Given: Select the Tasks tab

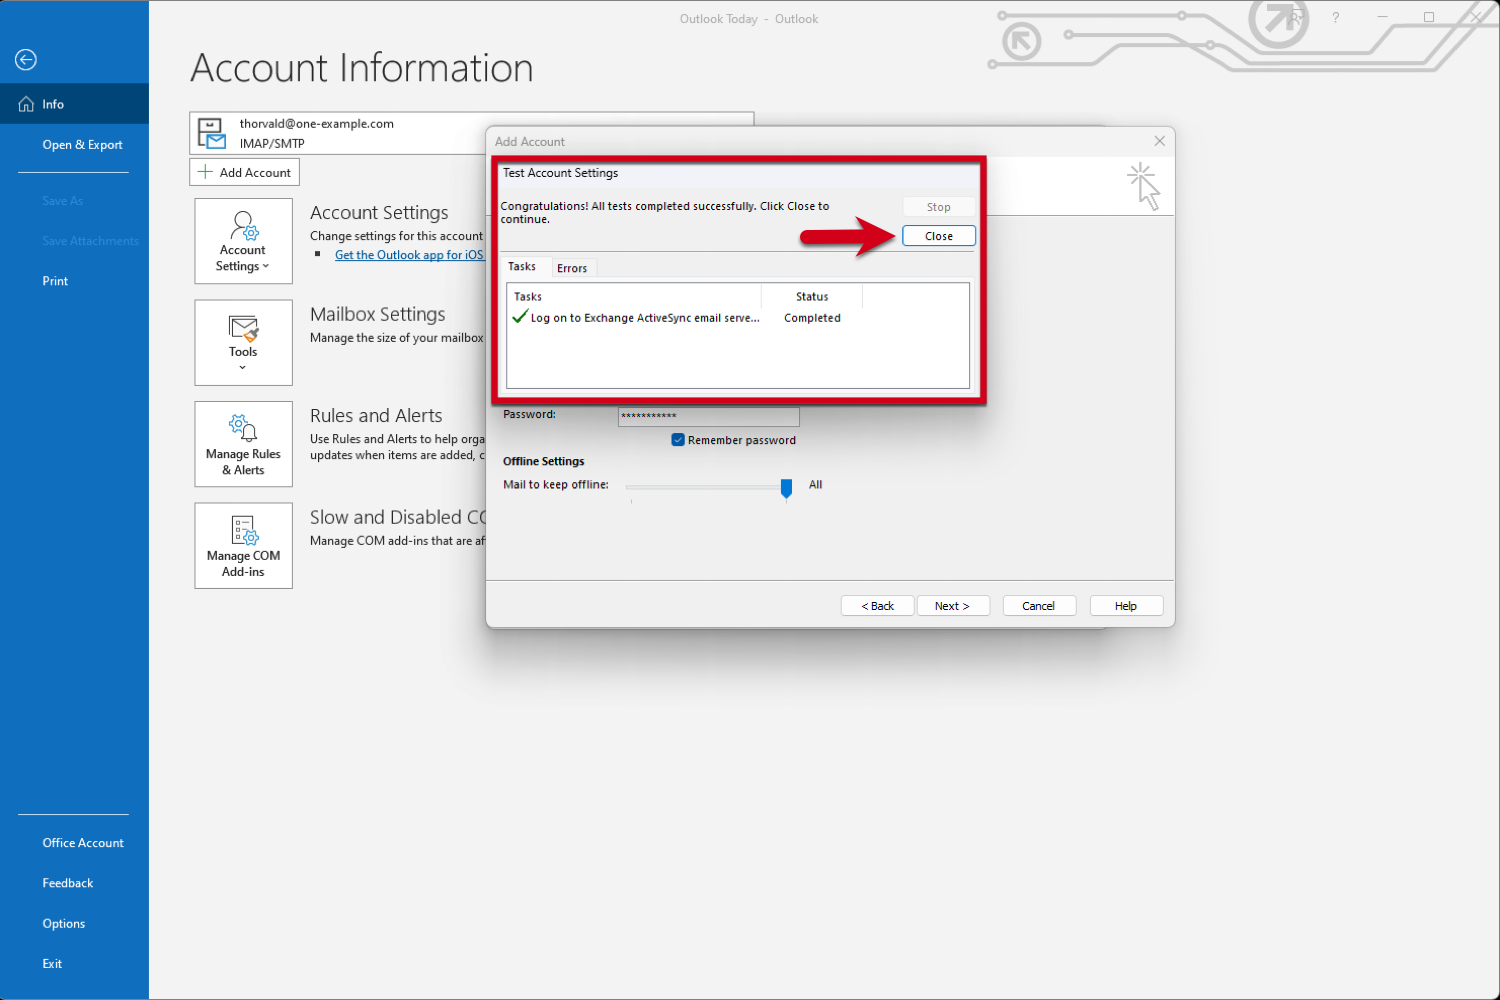Looking at the screenshot, I should [x=522, y=267].
